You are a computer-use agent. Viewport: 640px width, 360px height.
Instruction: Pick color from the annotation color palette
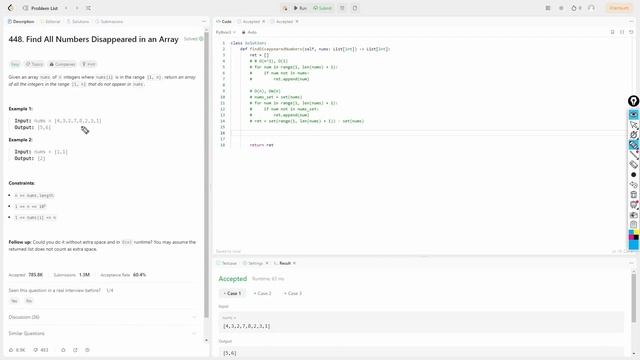[633, 240]
